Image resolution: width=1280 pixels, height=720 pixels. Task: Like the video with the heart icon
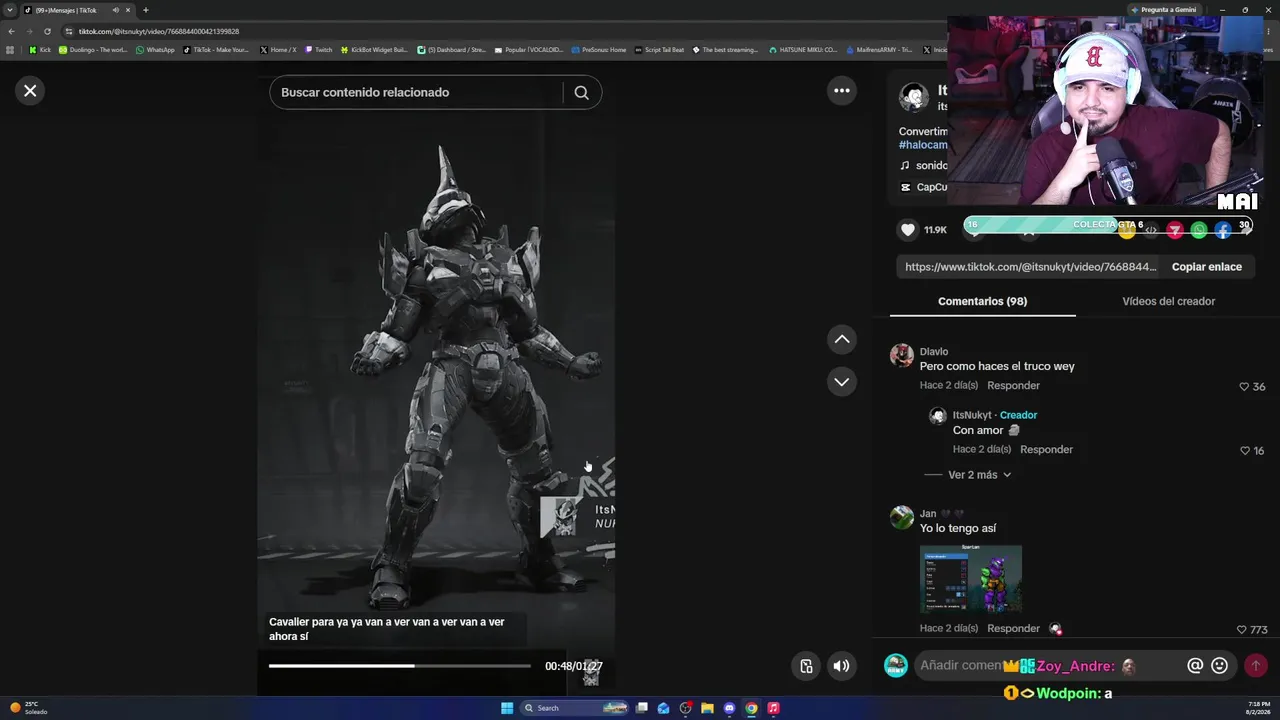pos(908,230)
